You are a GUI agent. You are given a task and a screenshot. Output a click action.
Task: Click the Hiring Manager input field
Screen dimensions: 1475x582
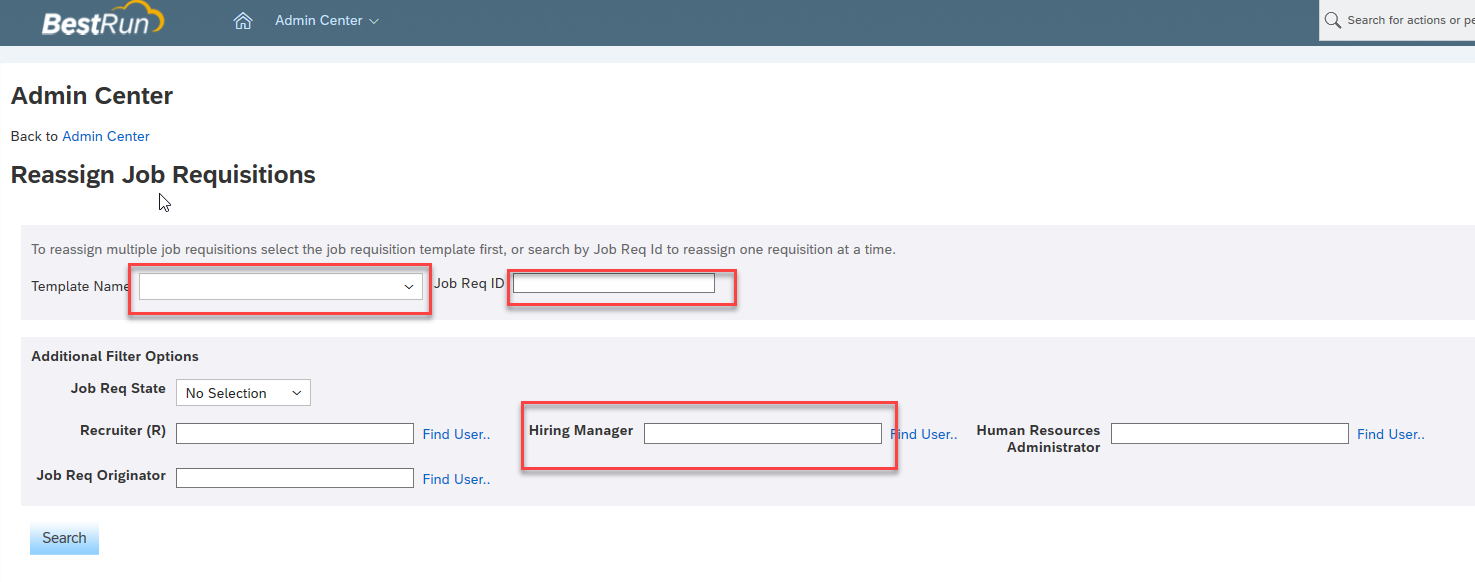click(763, 433)
